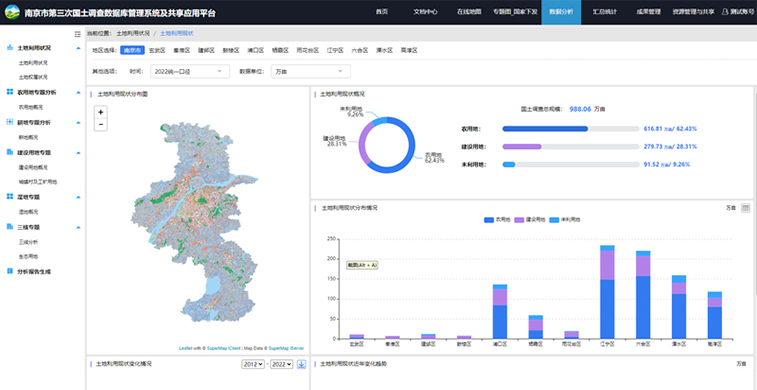Image resolution: width=757 pixels, height=390 pixels.
Task: Click the platform logo icon
Action: pos(12,13)
